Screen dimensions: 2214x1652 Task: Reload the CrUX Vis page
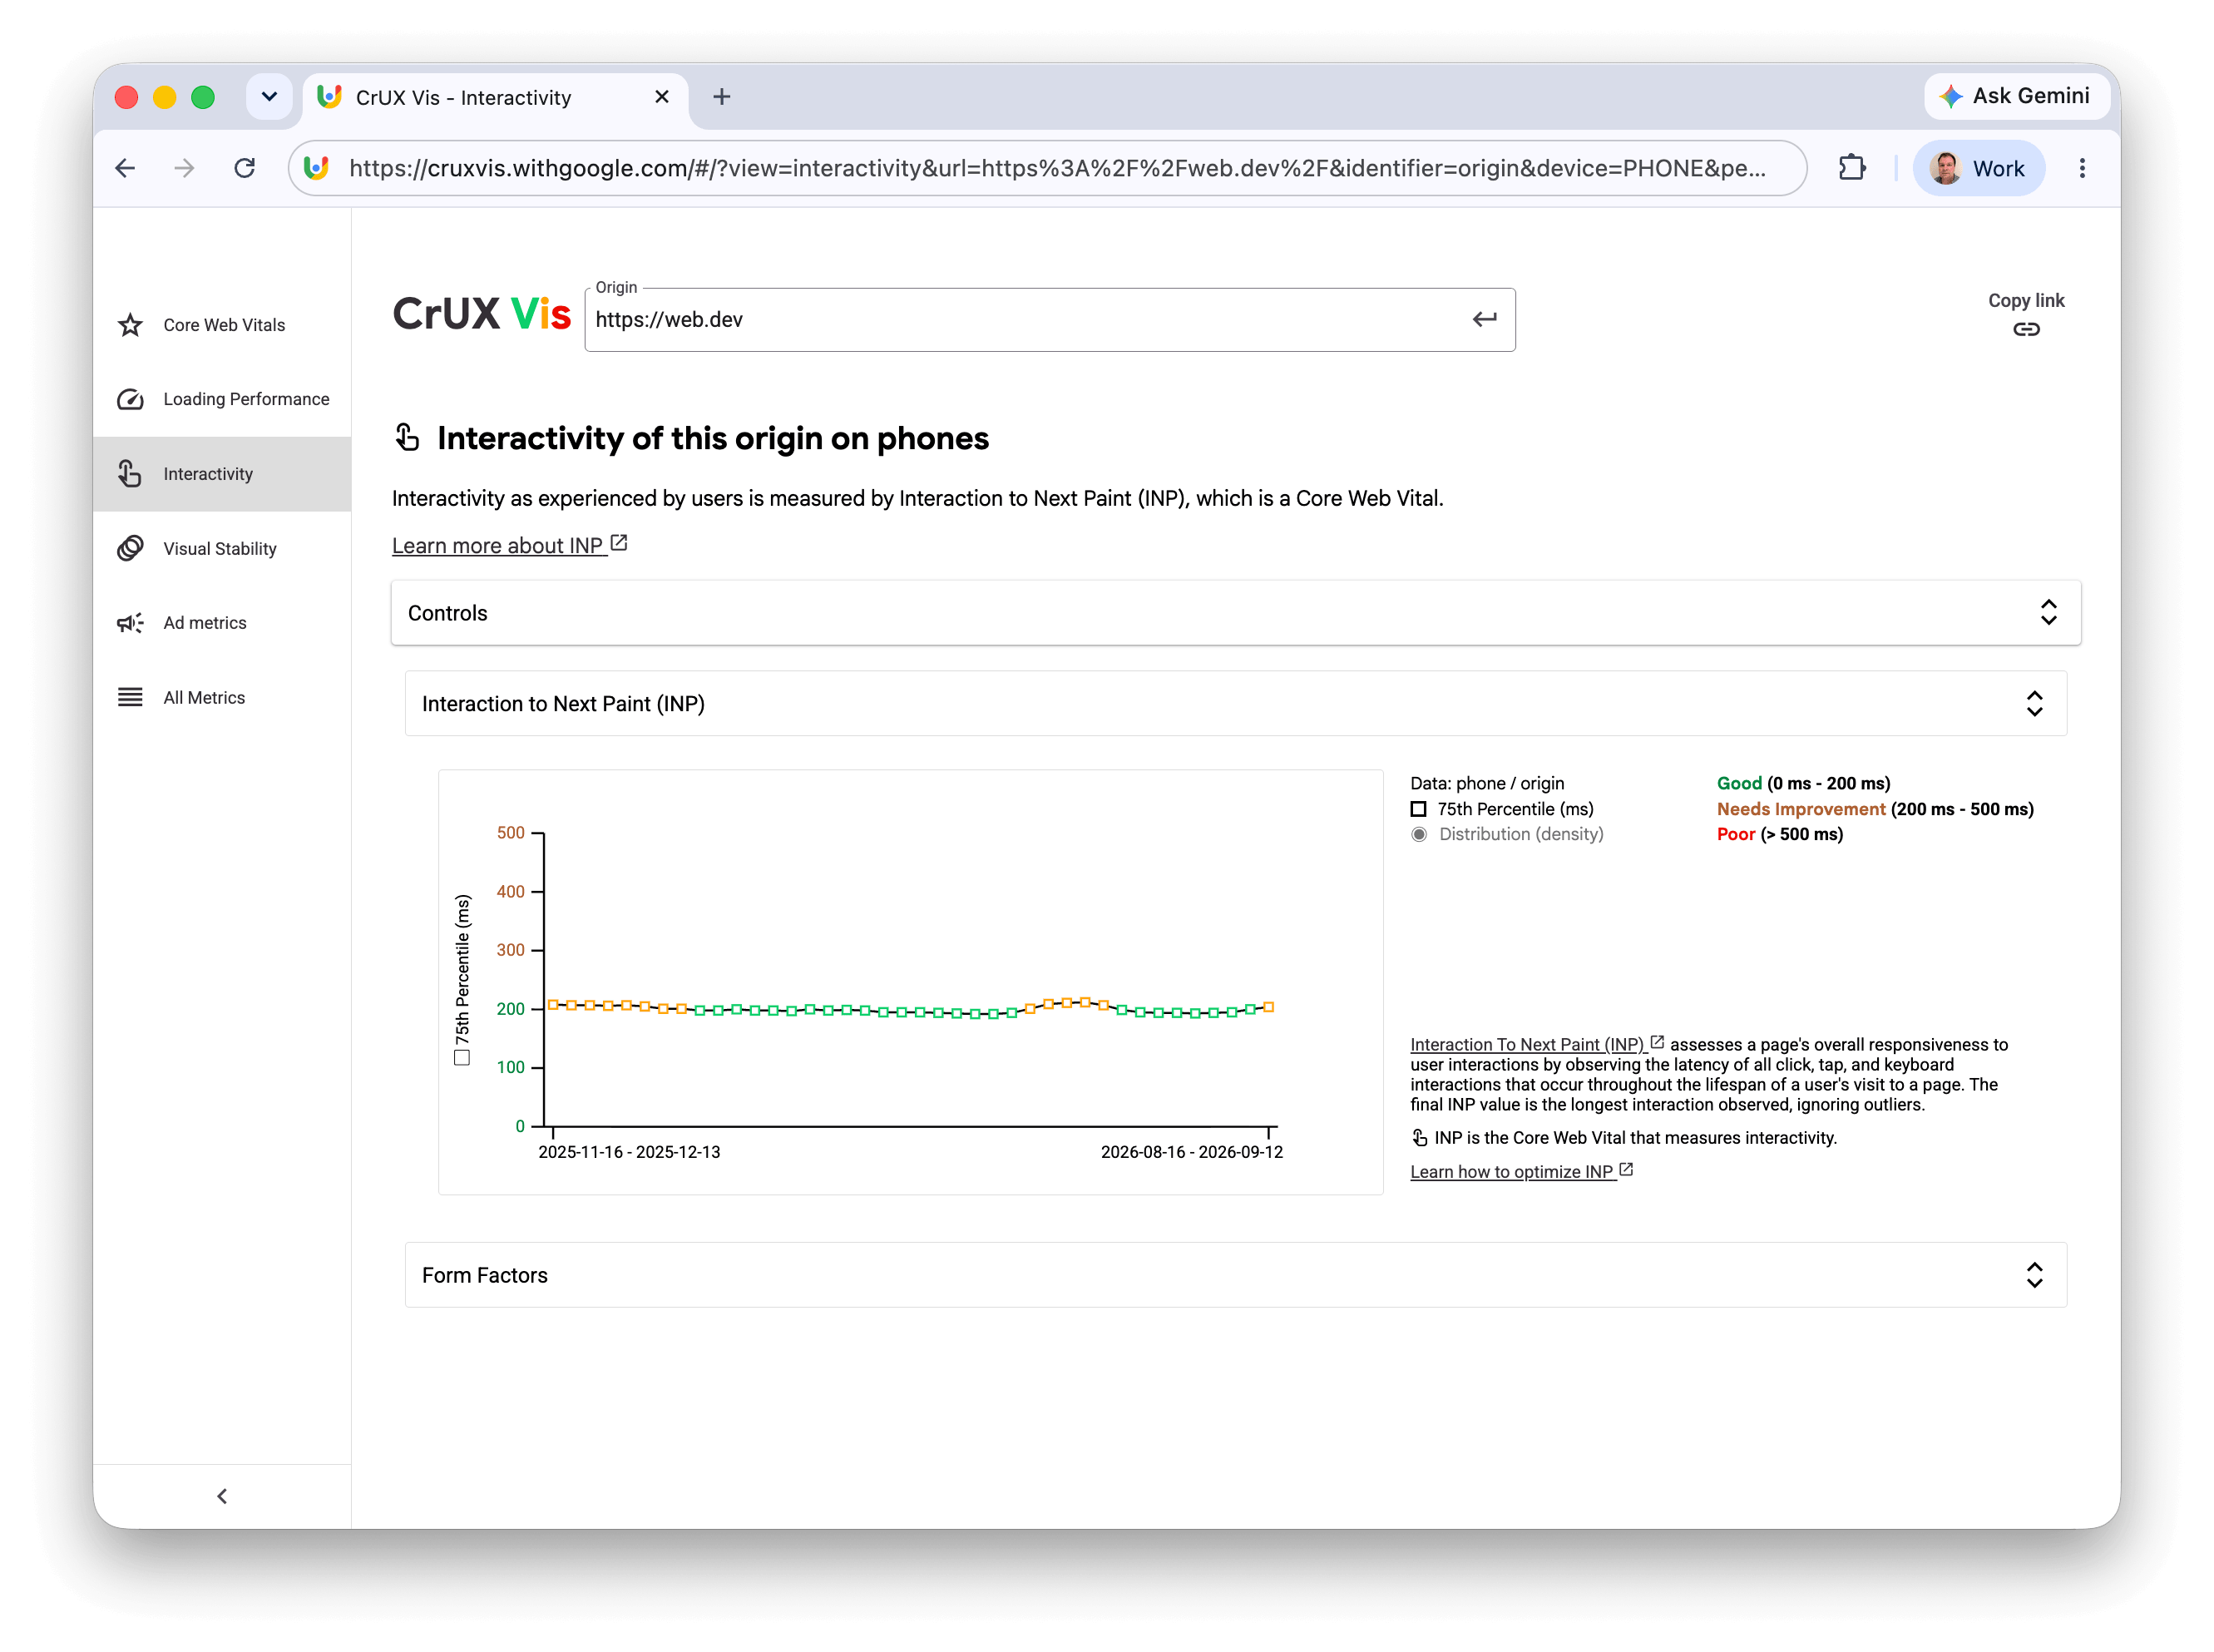(244, 168)
